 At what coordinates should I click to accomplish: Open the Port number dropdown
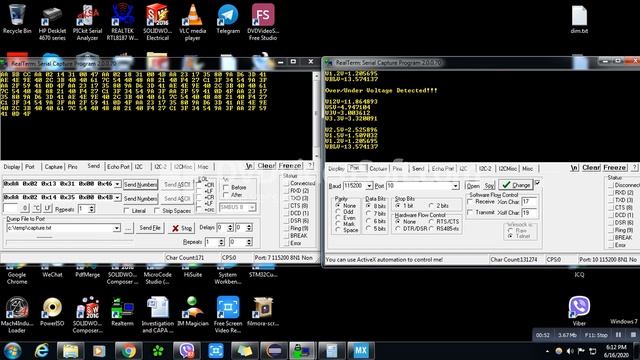pyautogui.click(x=455, y=186)
